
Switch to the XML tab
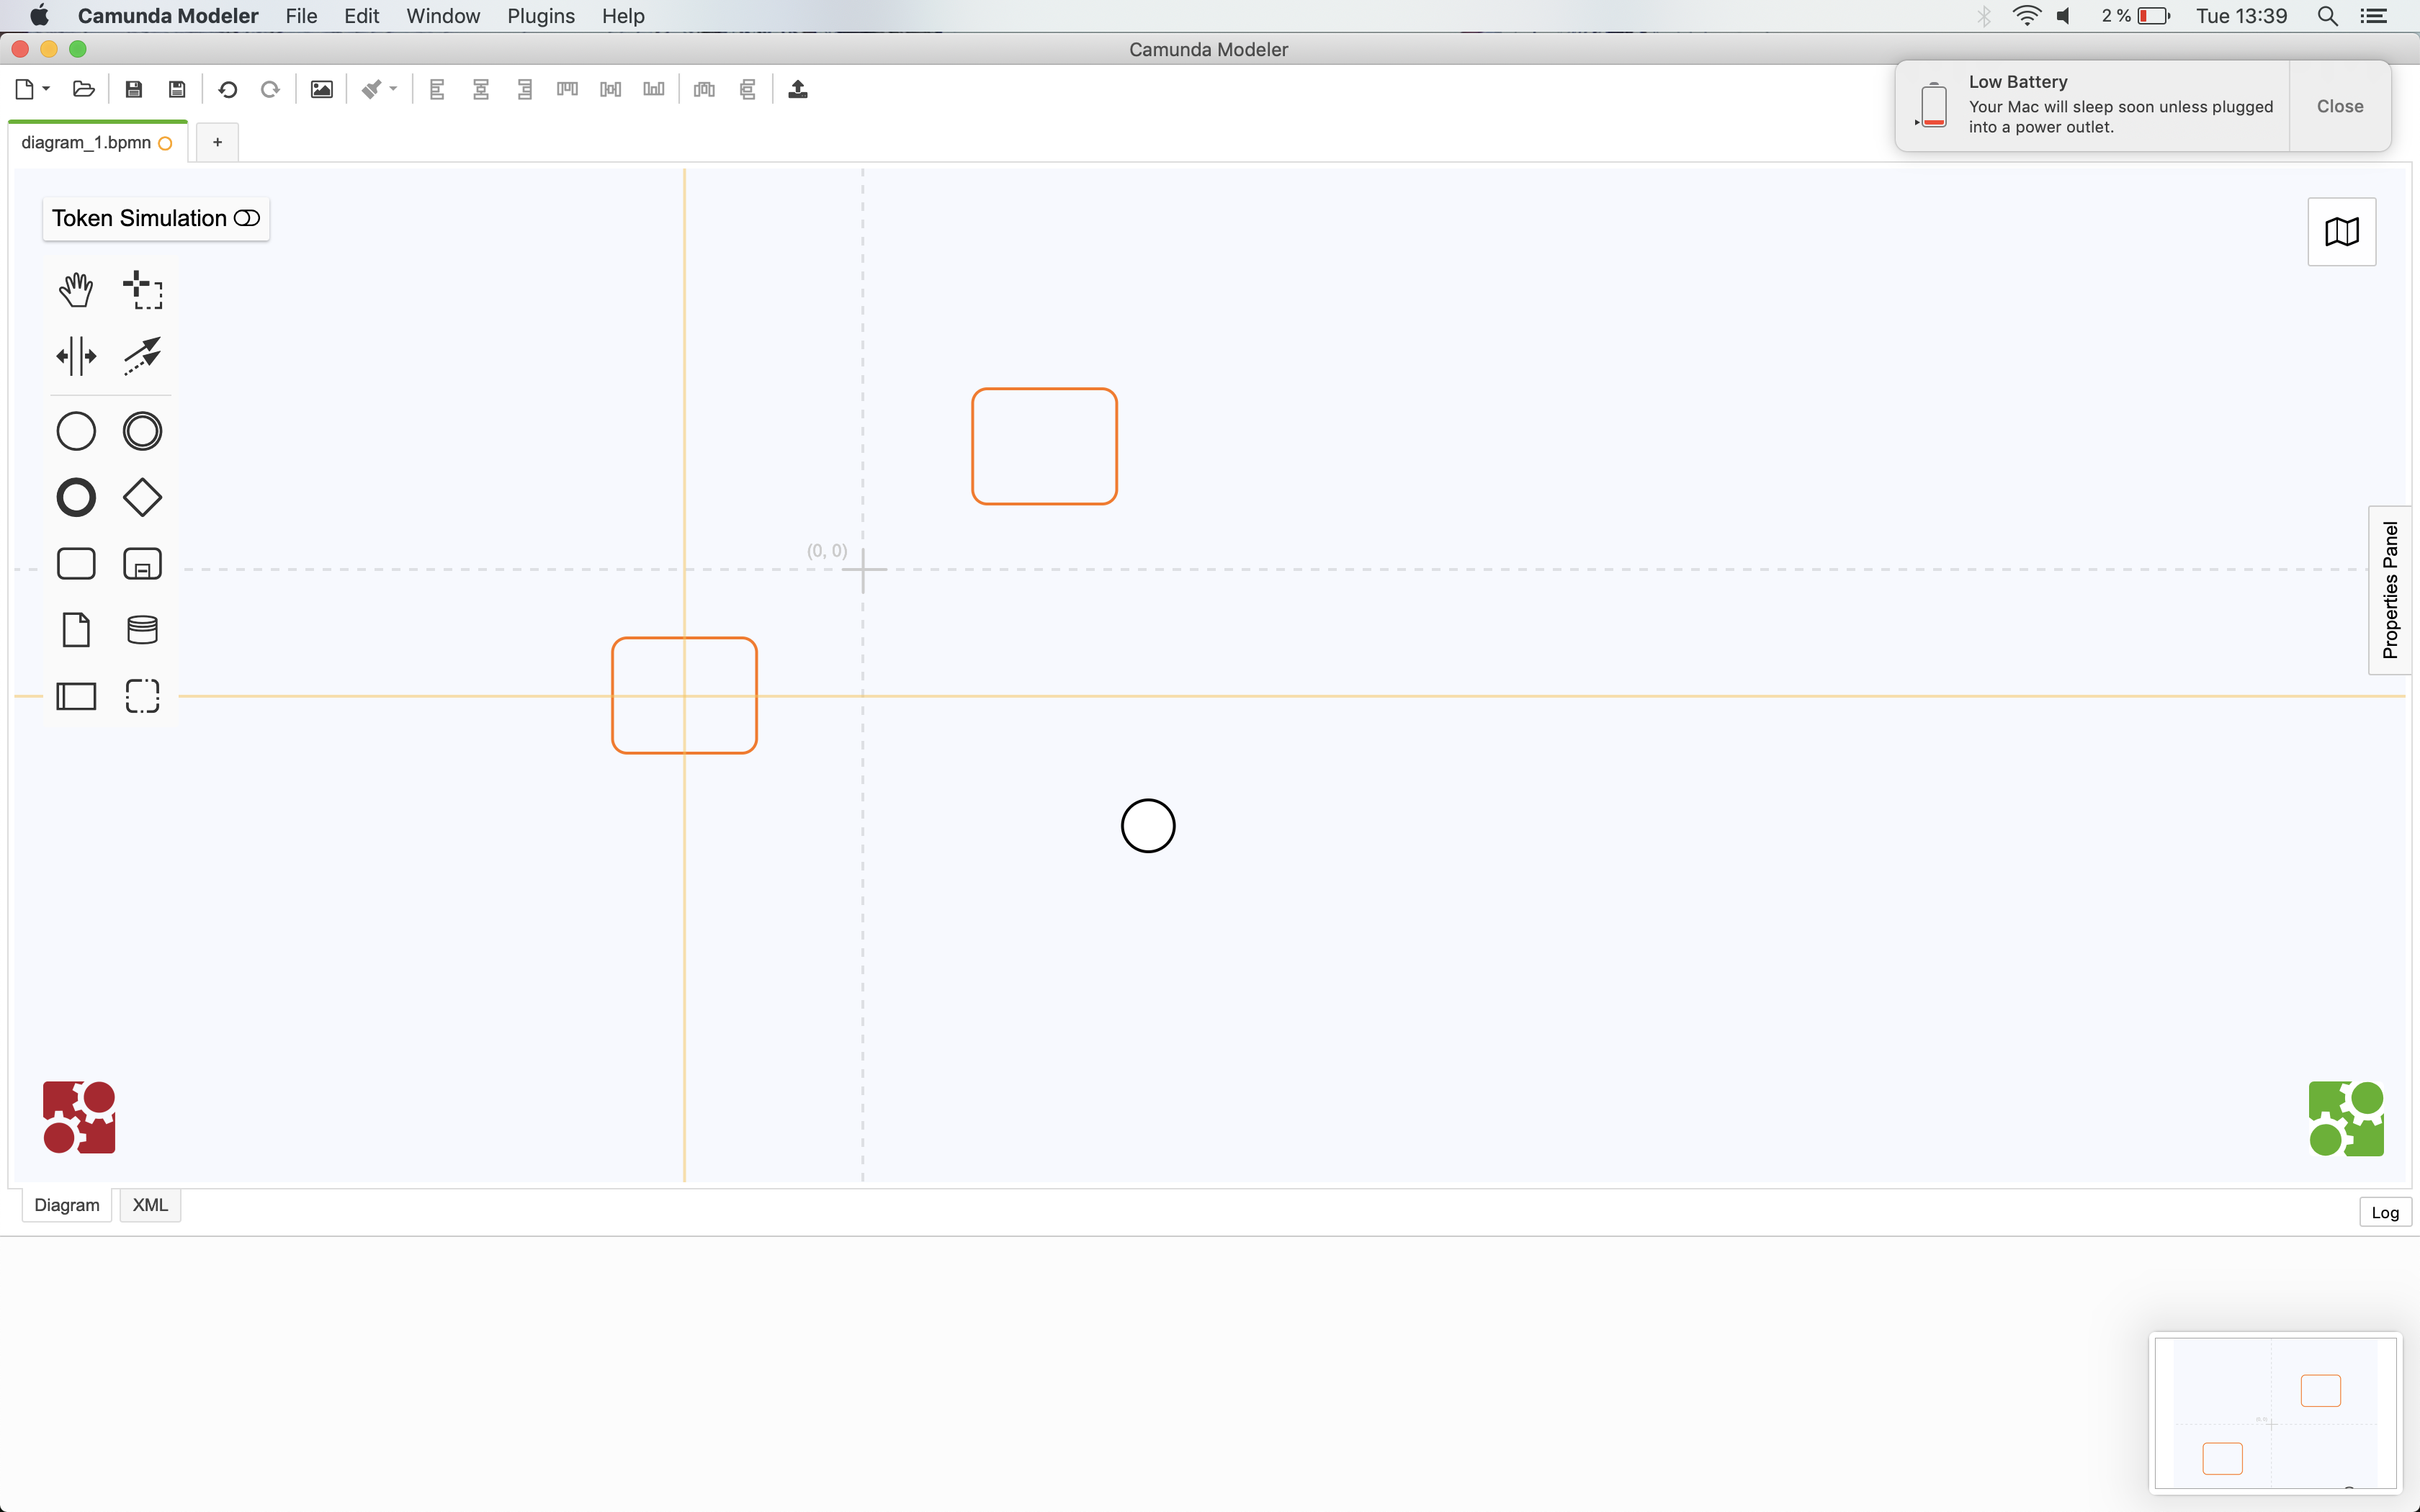[149, 1204]
